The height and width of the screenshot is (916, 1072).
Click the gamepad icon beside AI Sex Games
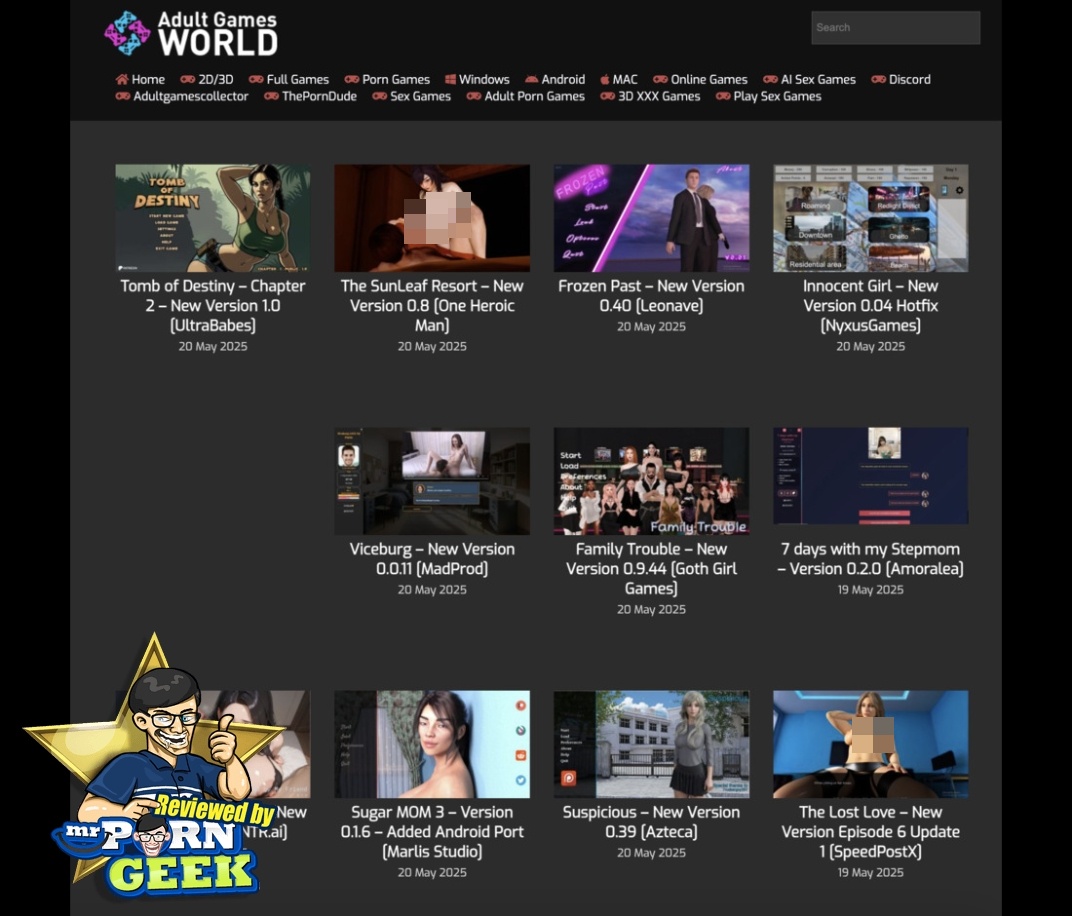(x=770, y=79)
